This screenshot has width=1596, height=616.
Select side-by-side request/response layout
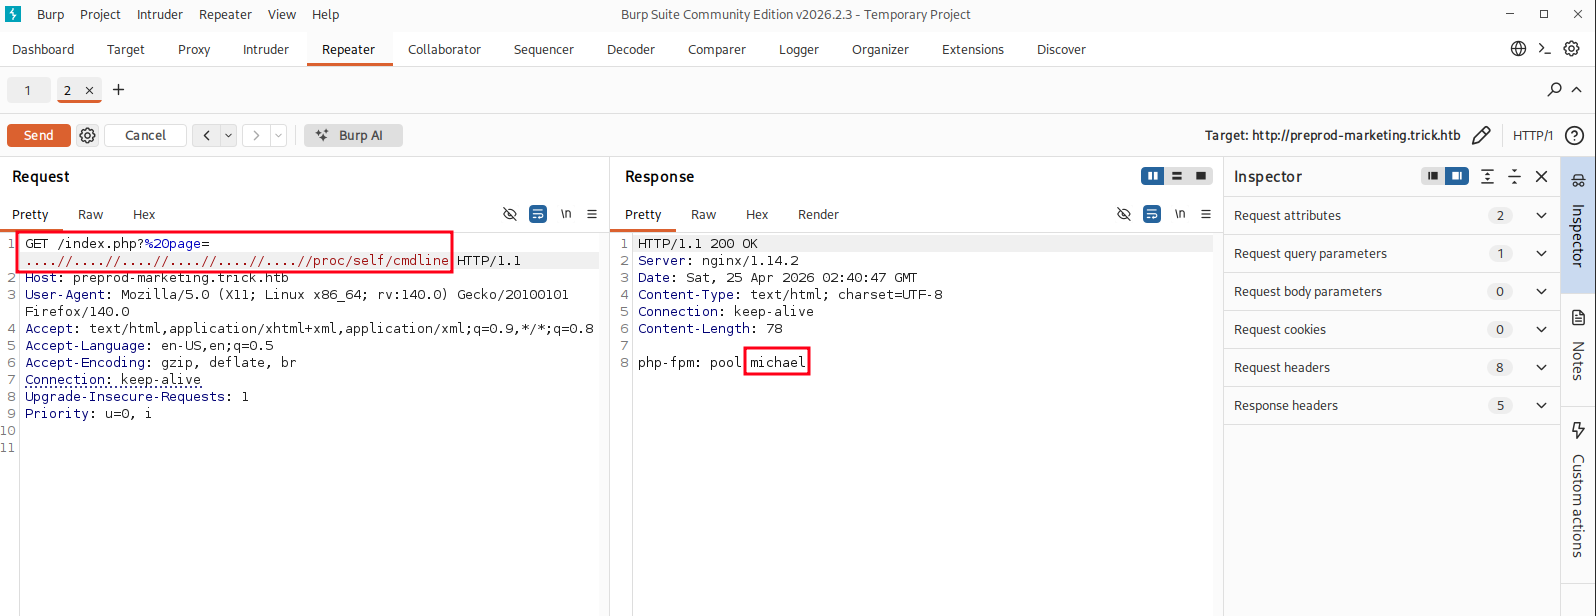click(1153, 176)
